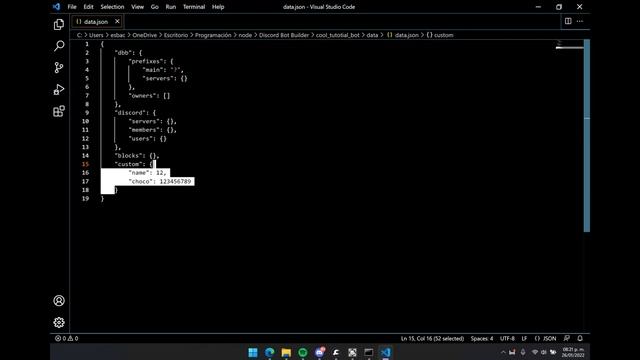Open the Run menu

(171, 7)
